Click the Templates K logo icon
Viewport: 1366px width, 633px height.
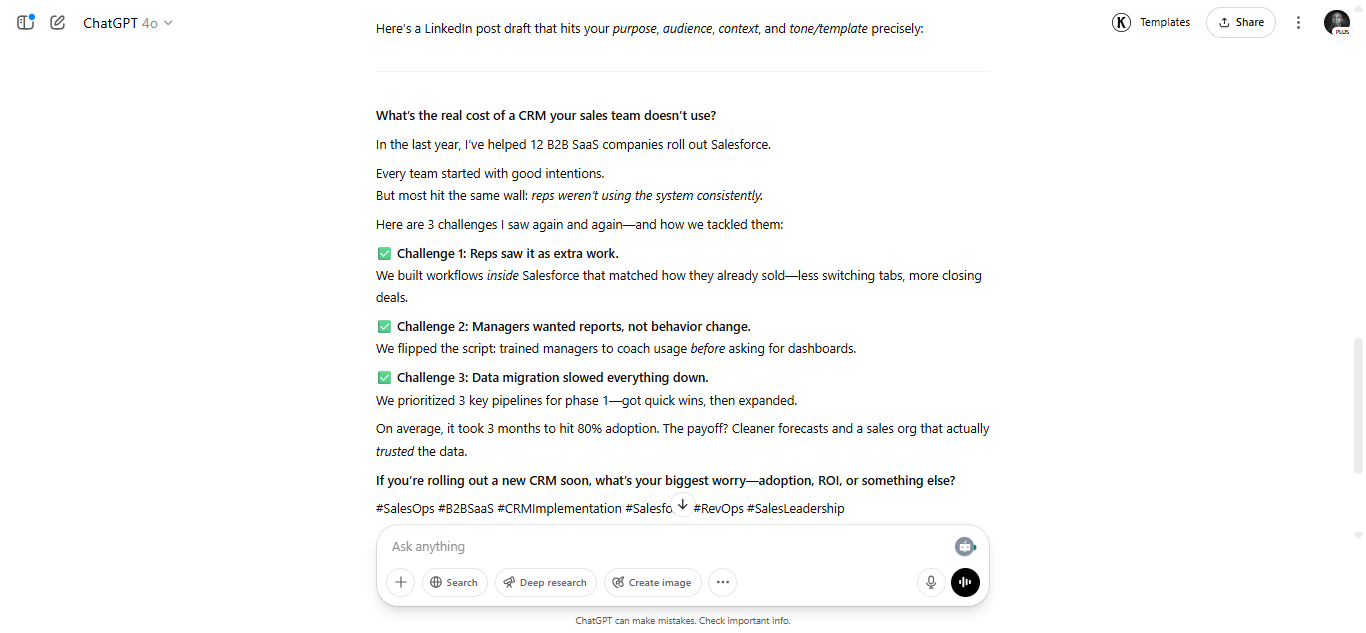click(x=1121, y=22)
